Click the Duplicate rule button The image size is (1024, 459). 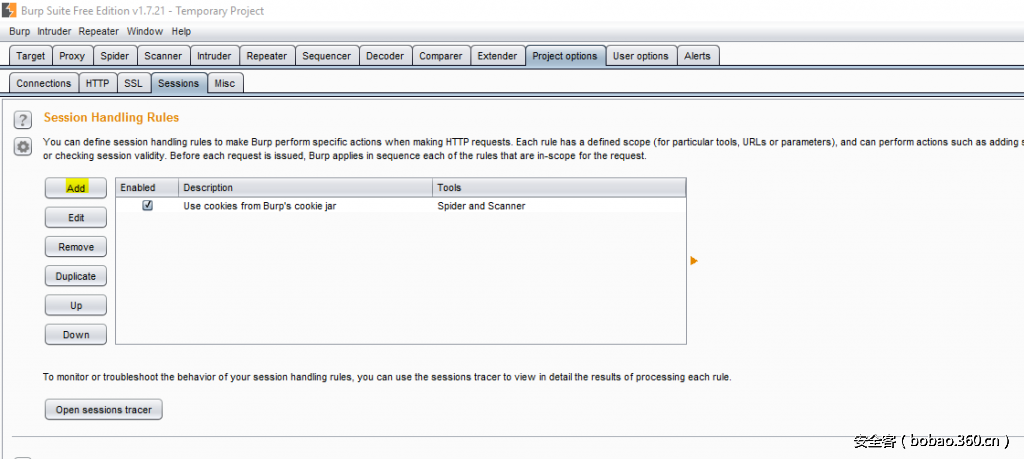point(76,276)
